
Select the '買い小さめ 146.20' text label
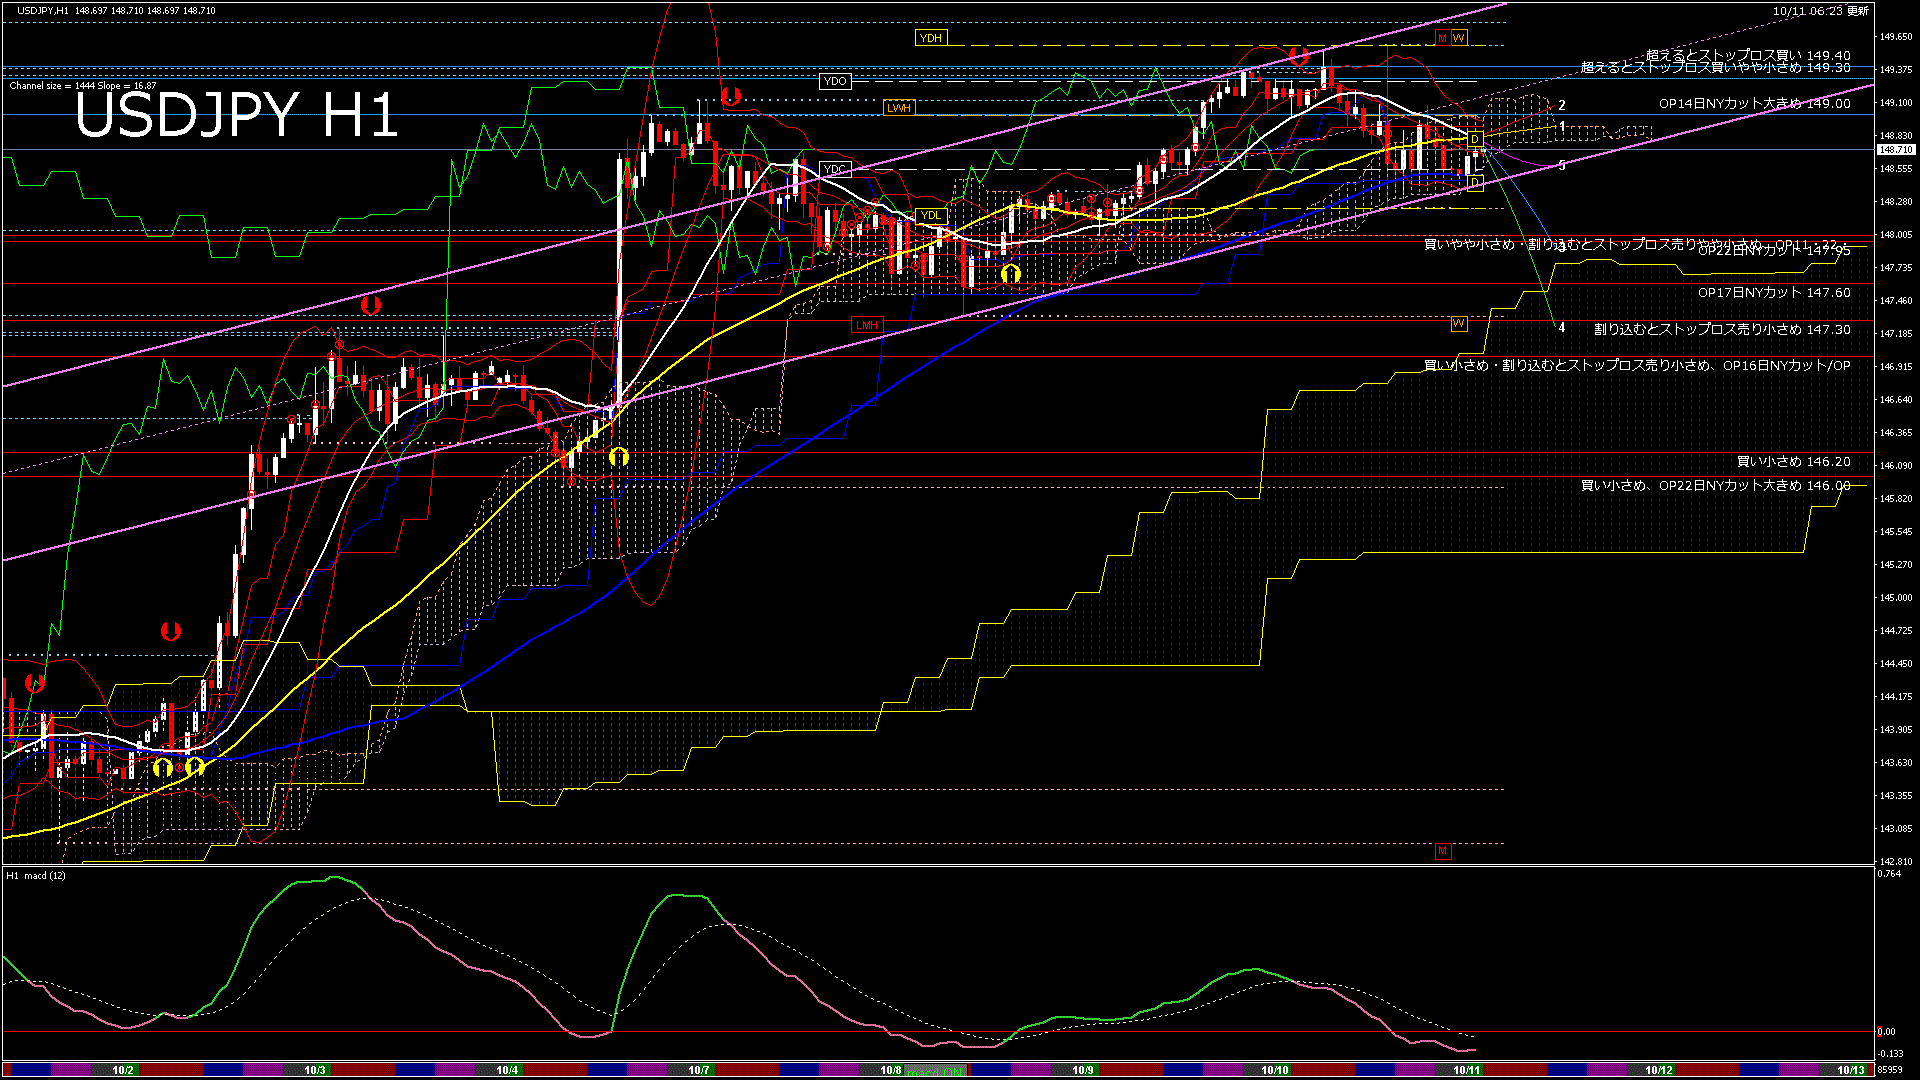[x=1793, y=462]
